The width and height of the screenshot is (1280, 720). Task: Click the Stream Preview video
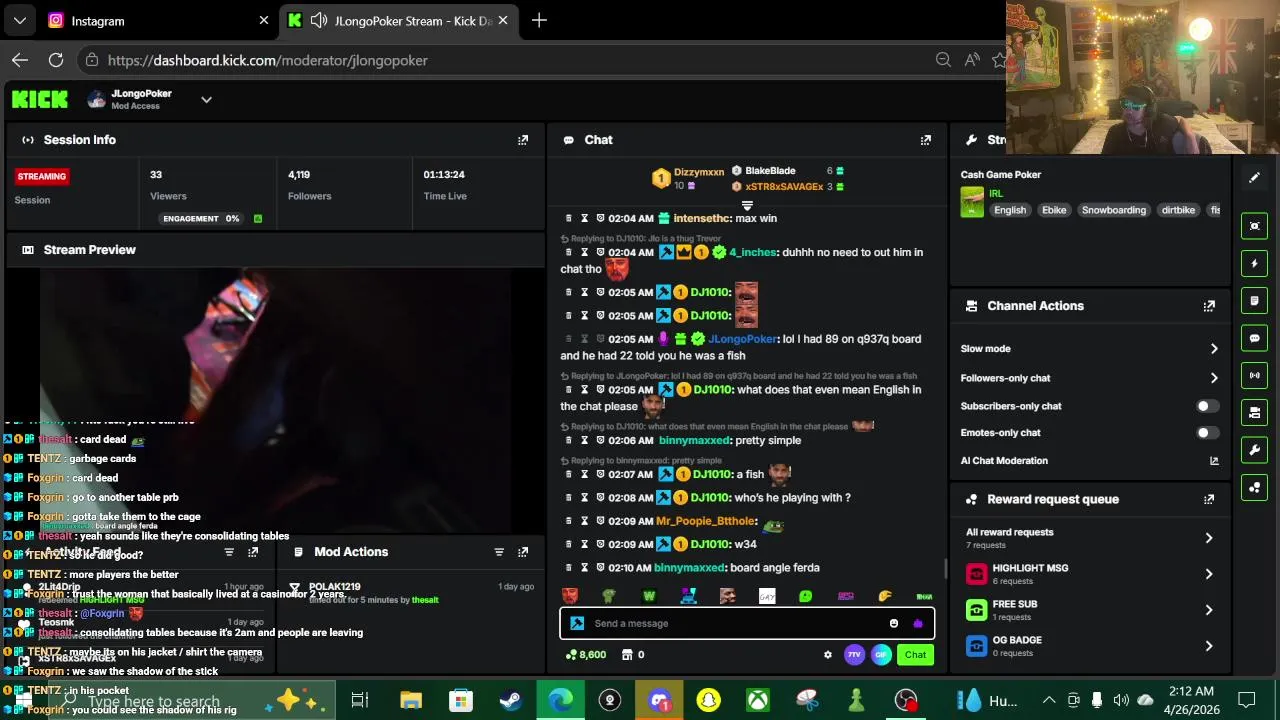276,400
